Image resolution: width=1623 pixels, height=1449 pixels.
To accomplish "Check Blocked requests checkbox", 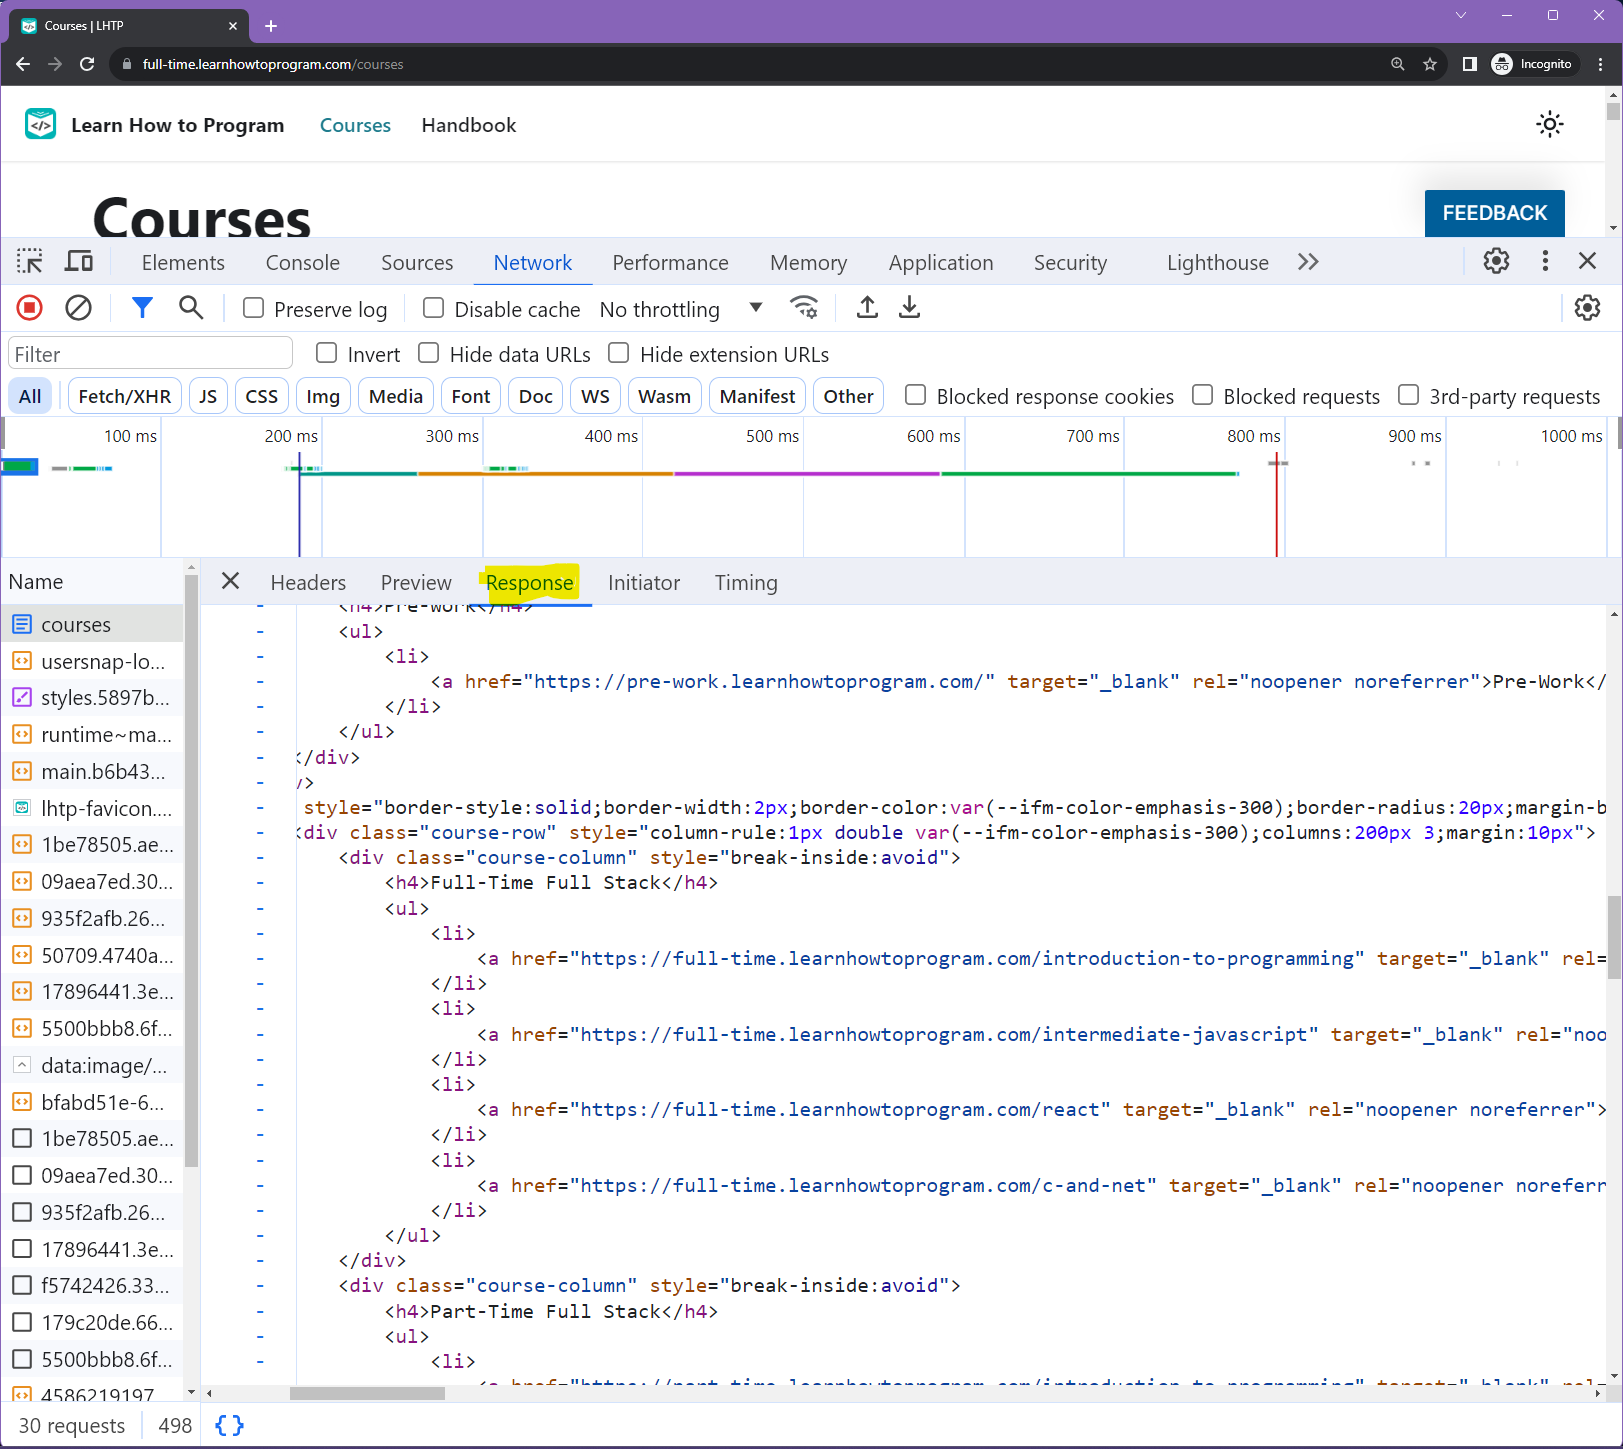I will pyautogui.click(x=1203, y=395).
